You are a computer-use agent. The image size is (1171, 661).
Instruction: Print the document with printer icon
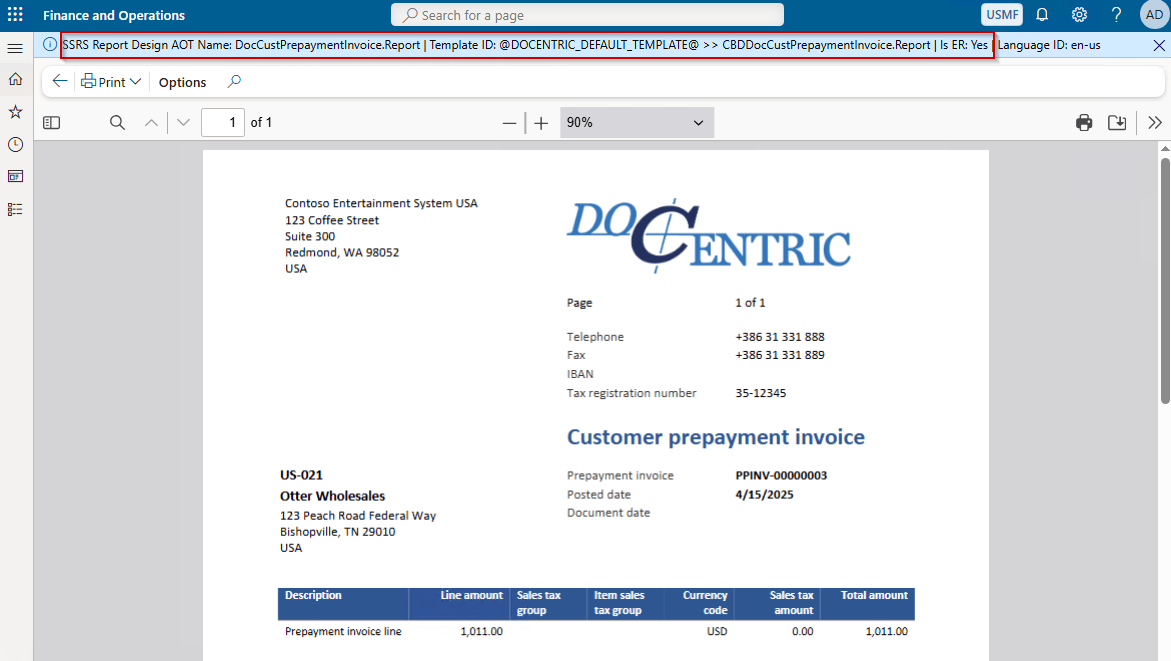click(1084, 122)
